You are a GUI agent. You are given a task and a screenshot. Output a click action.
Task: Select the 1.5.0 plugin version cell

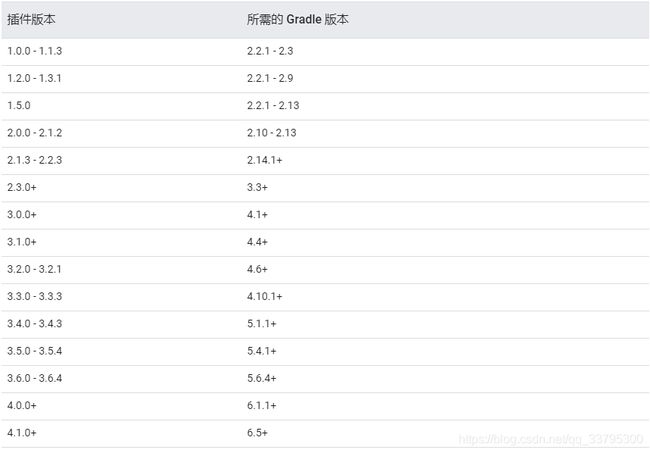(x=19, y=105)
